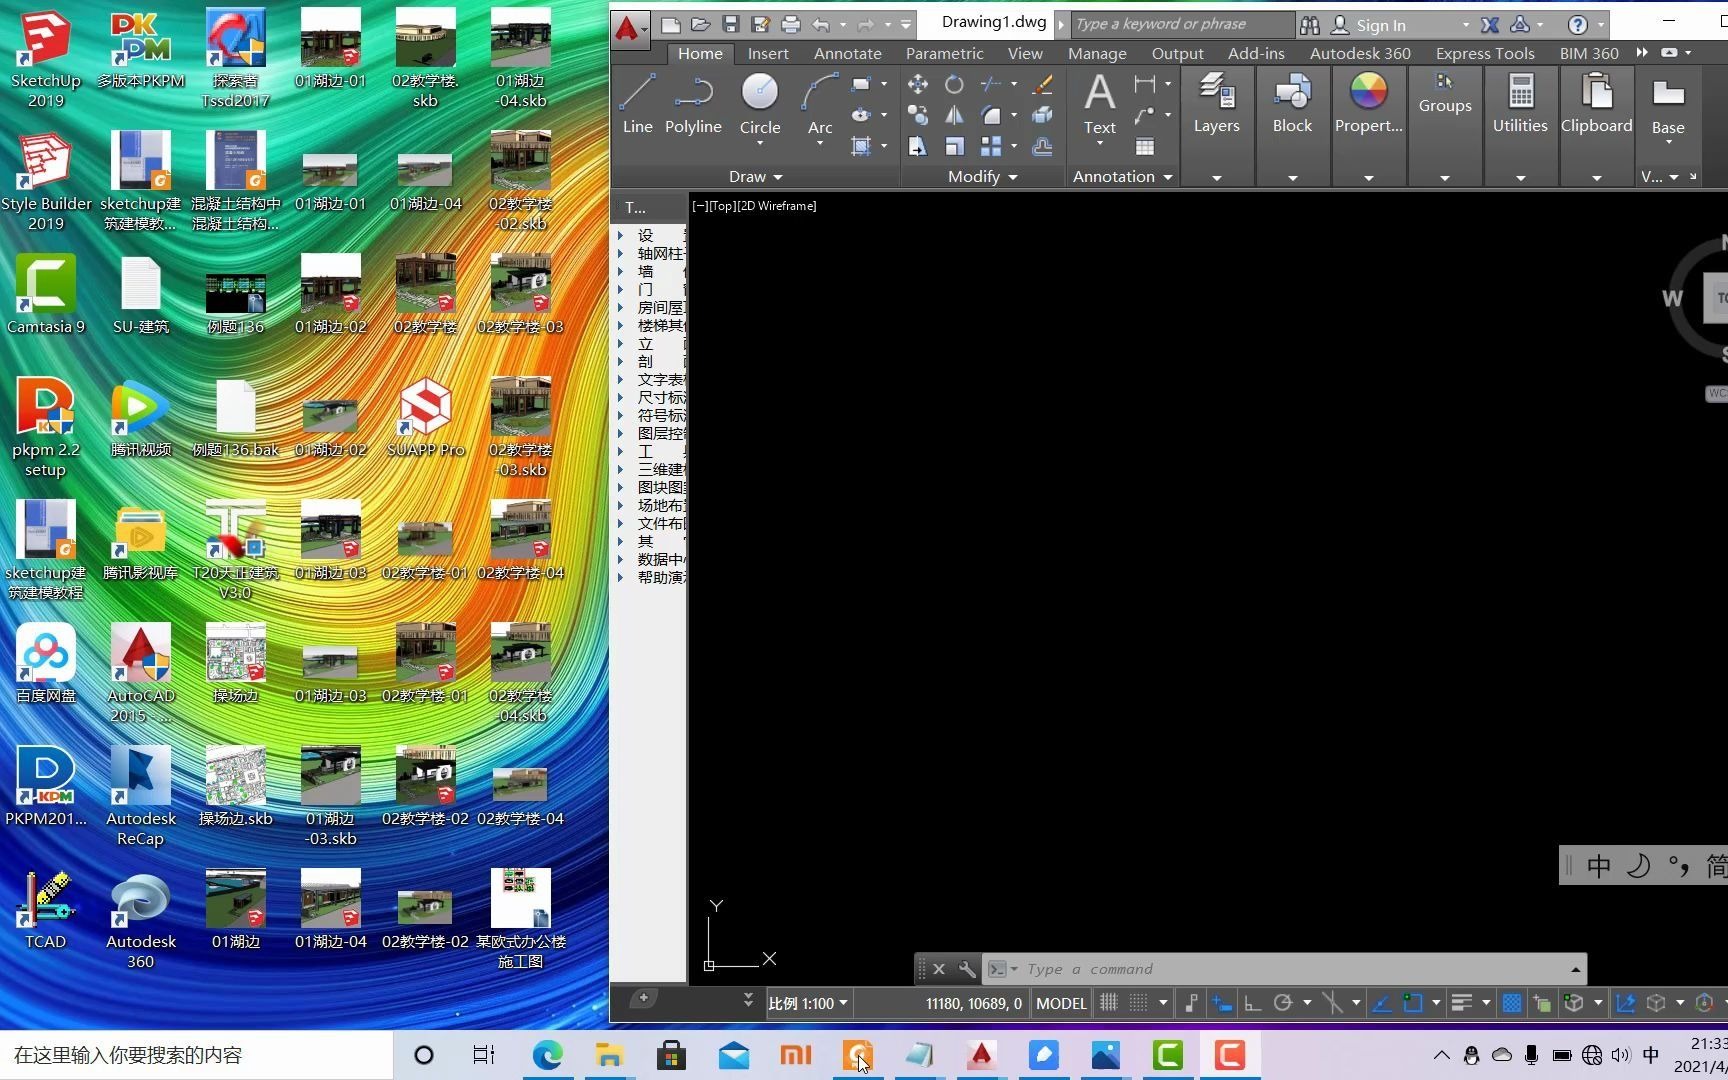Expand the 尺寸标 sidebar item
Viewport: 1728px width, 1080px height.
(621, 398)
